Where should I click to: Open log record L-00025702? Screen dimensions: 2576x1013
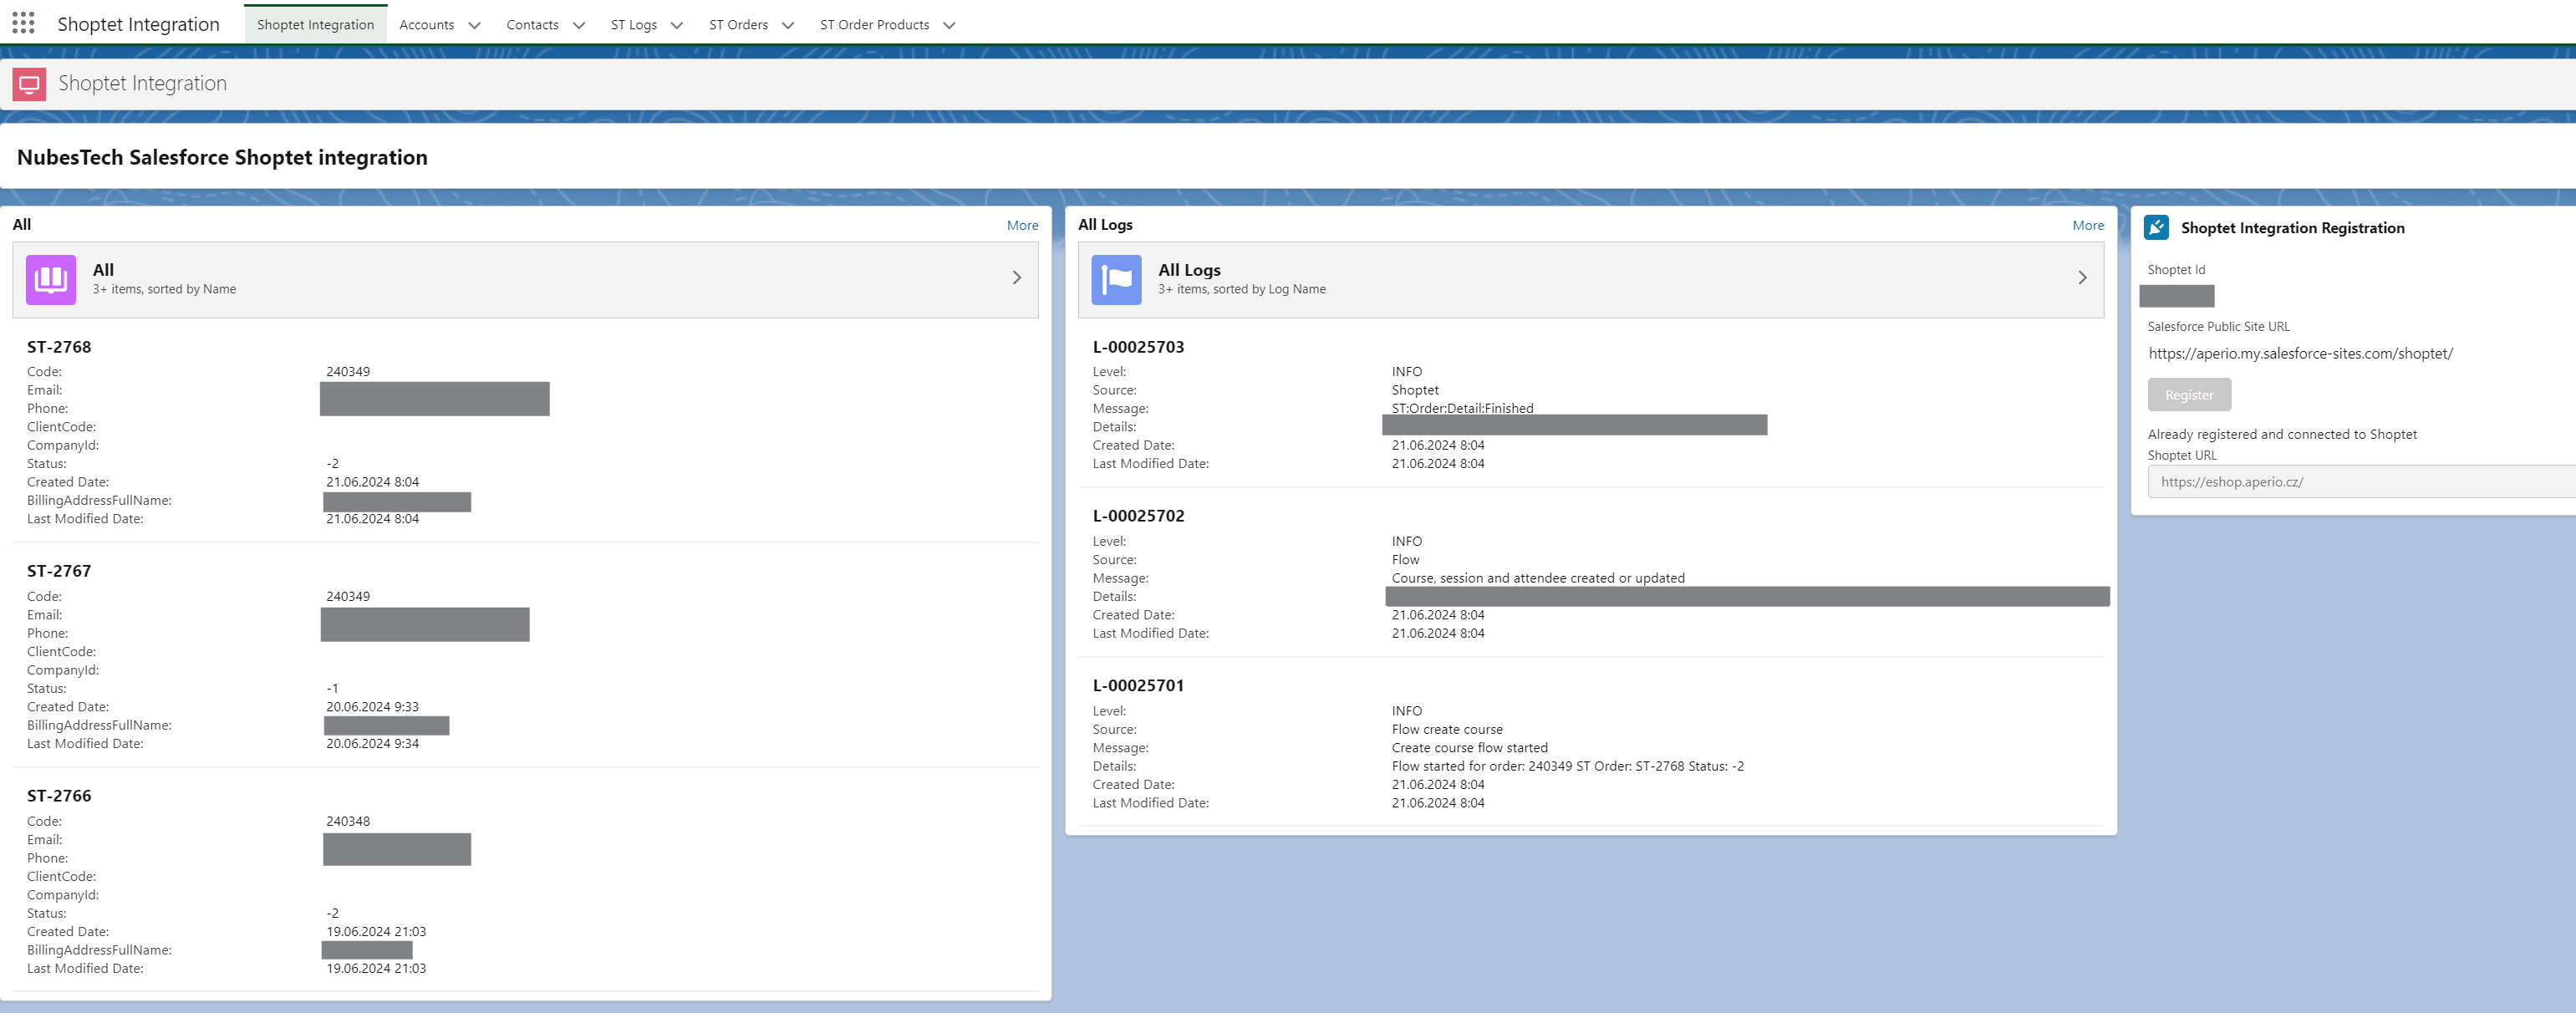pos(1138,516)
